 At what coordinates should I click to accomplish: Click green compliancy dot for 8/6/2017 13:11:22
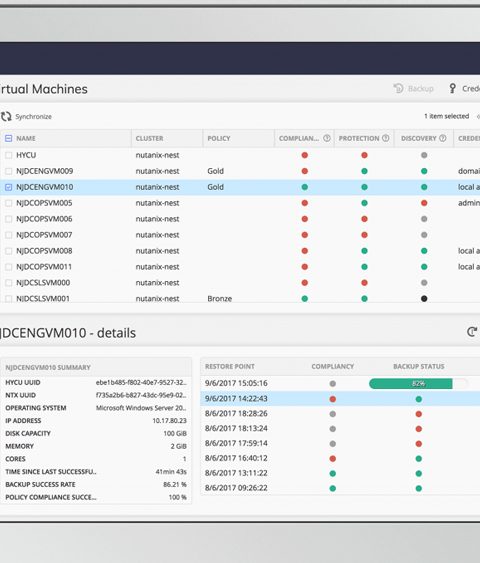(x=333, y=474)
